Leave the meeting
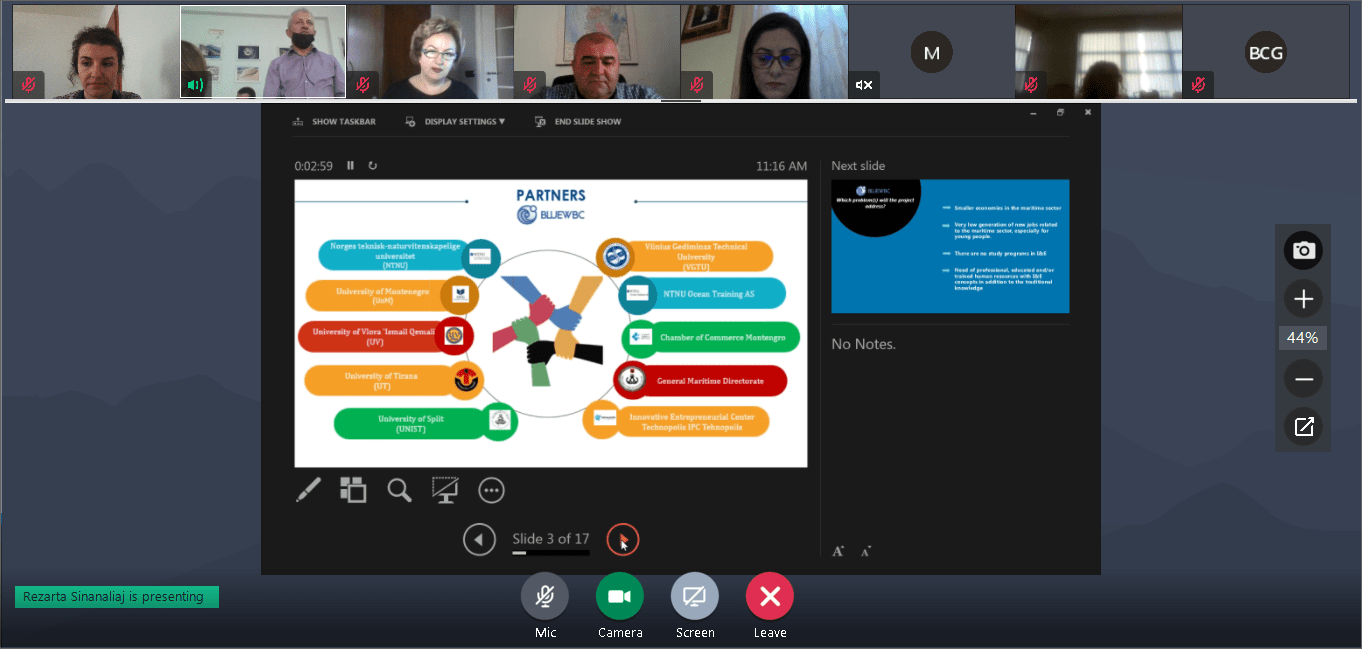This screenshot has width=1362, height=649. pos(770,597)
